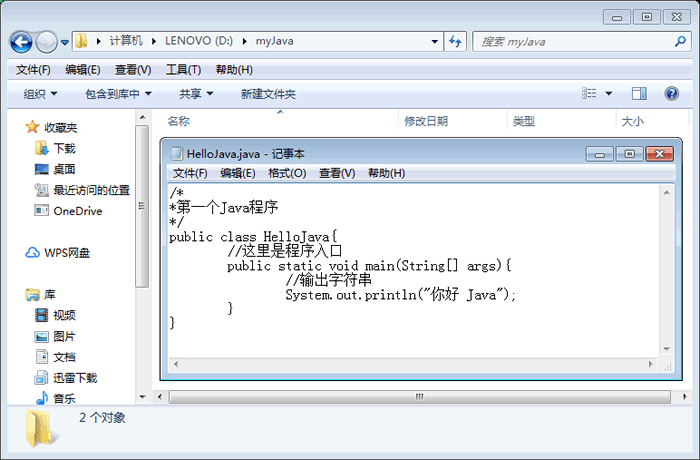This screenshot has height=460, width=700.
Task: Click the 新建文件夹 button
Action: click(268, 94)
